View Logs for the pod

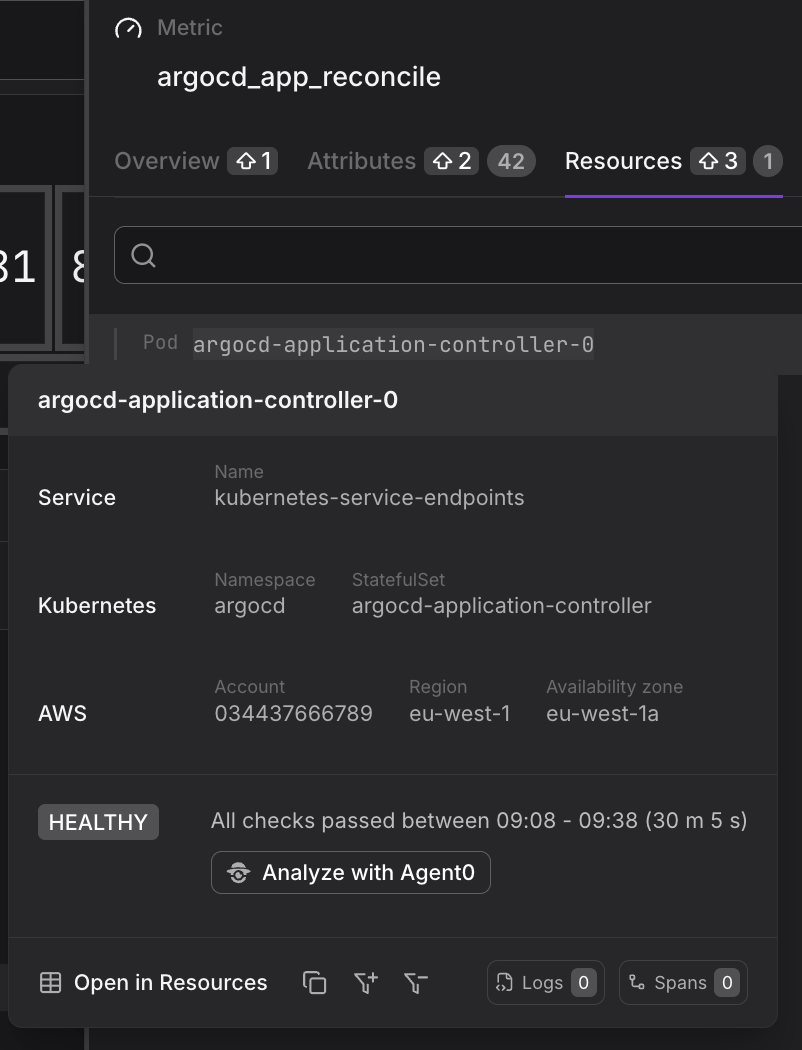545,983
